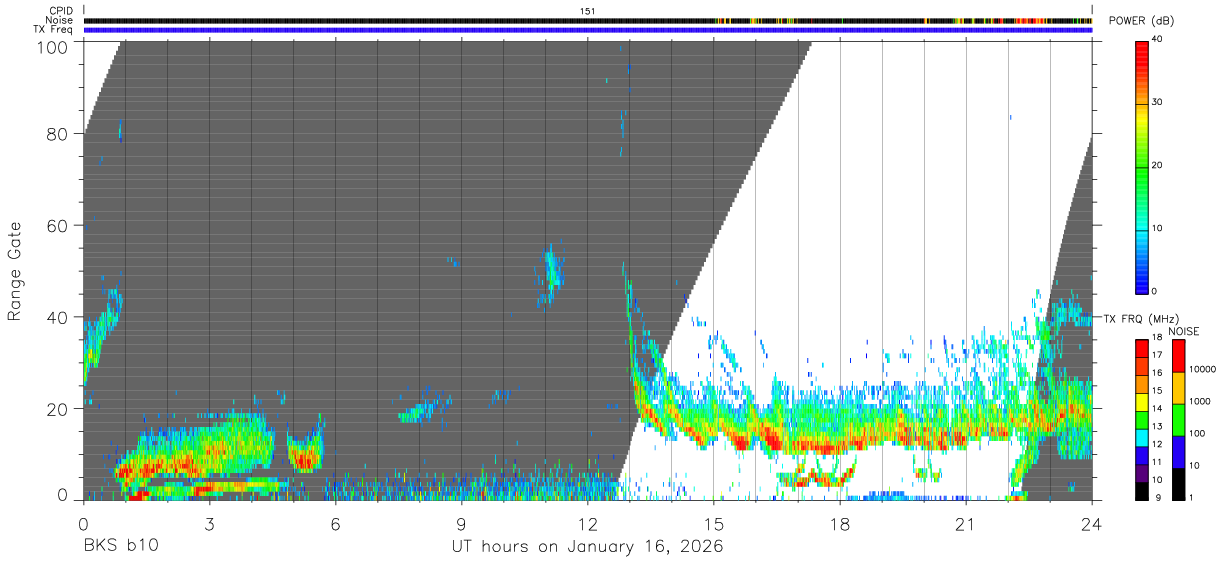The width and height of the screenshot is (1228, 567).
Task: Click UT hours axis tick 24
Action: point(1092,524)
